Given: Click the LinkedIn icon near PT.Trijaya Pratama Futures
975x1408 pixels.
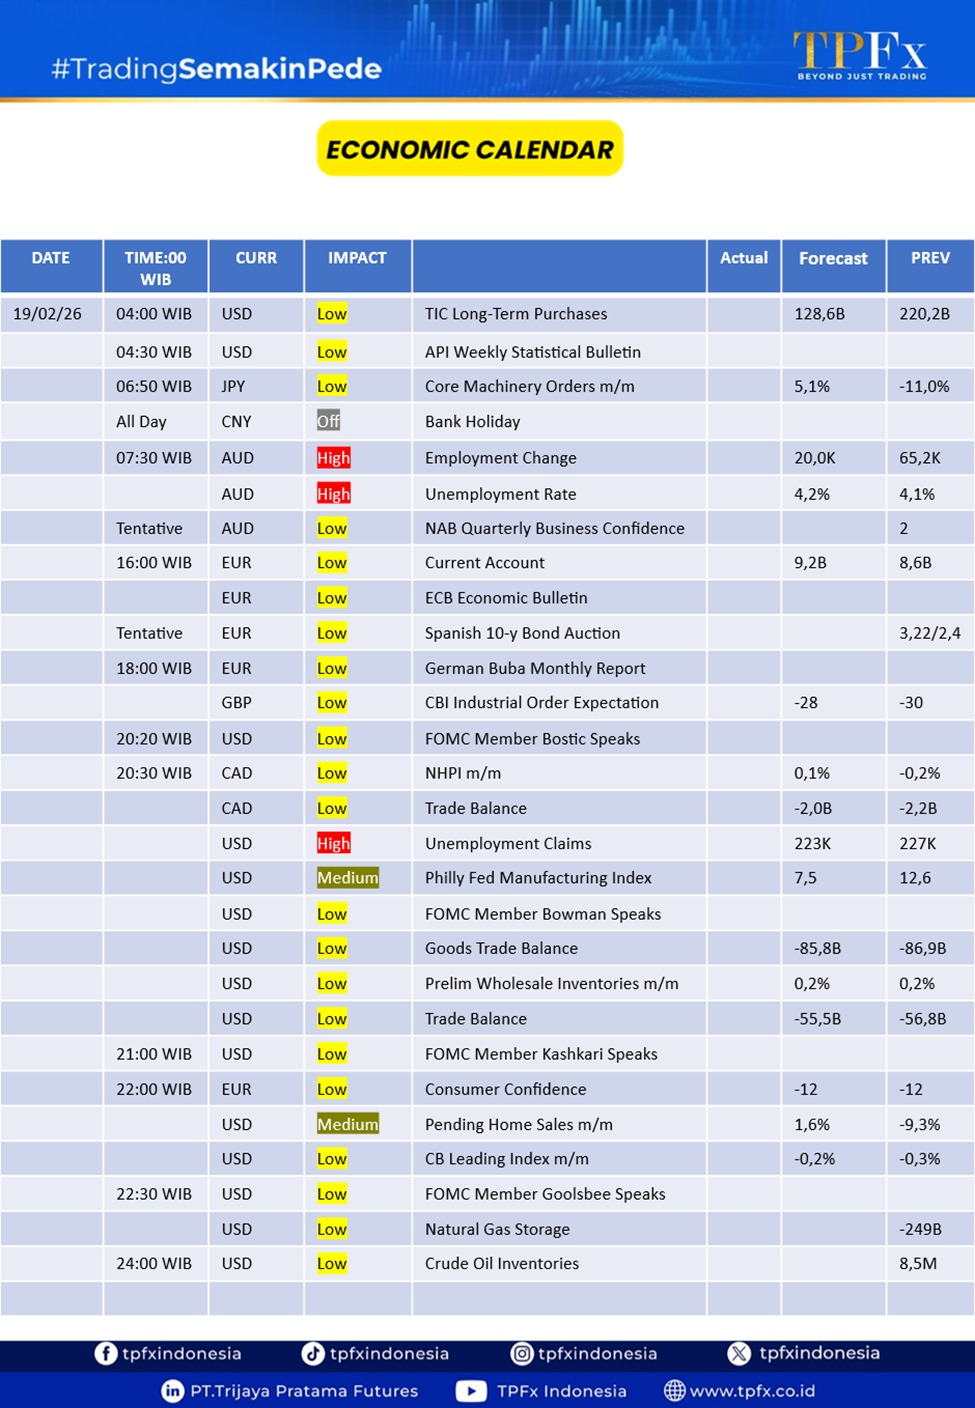Looking at the screenshot, I should [x=173, y=1391].
